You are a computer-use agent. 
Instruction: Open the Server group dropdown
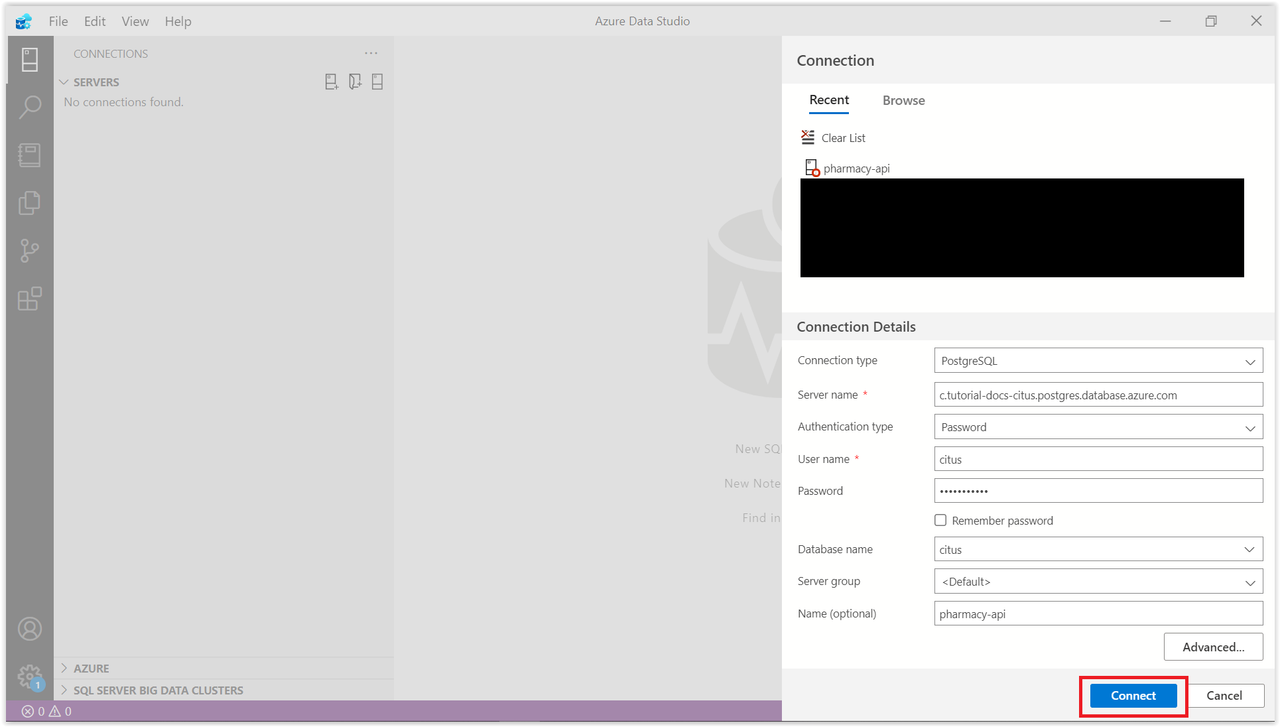tap(1099, 582)
